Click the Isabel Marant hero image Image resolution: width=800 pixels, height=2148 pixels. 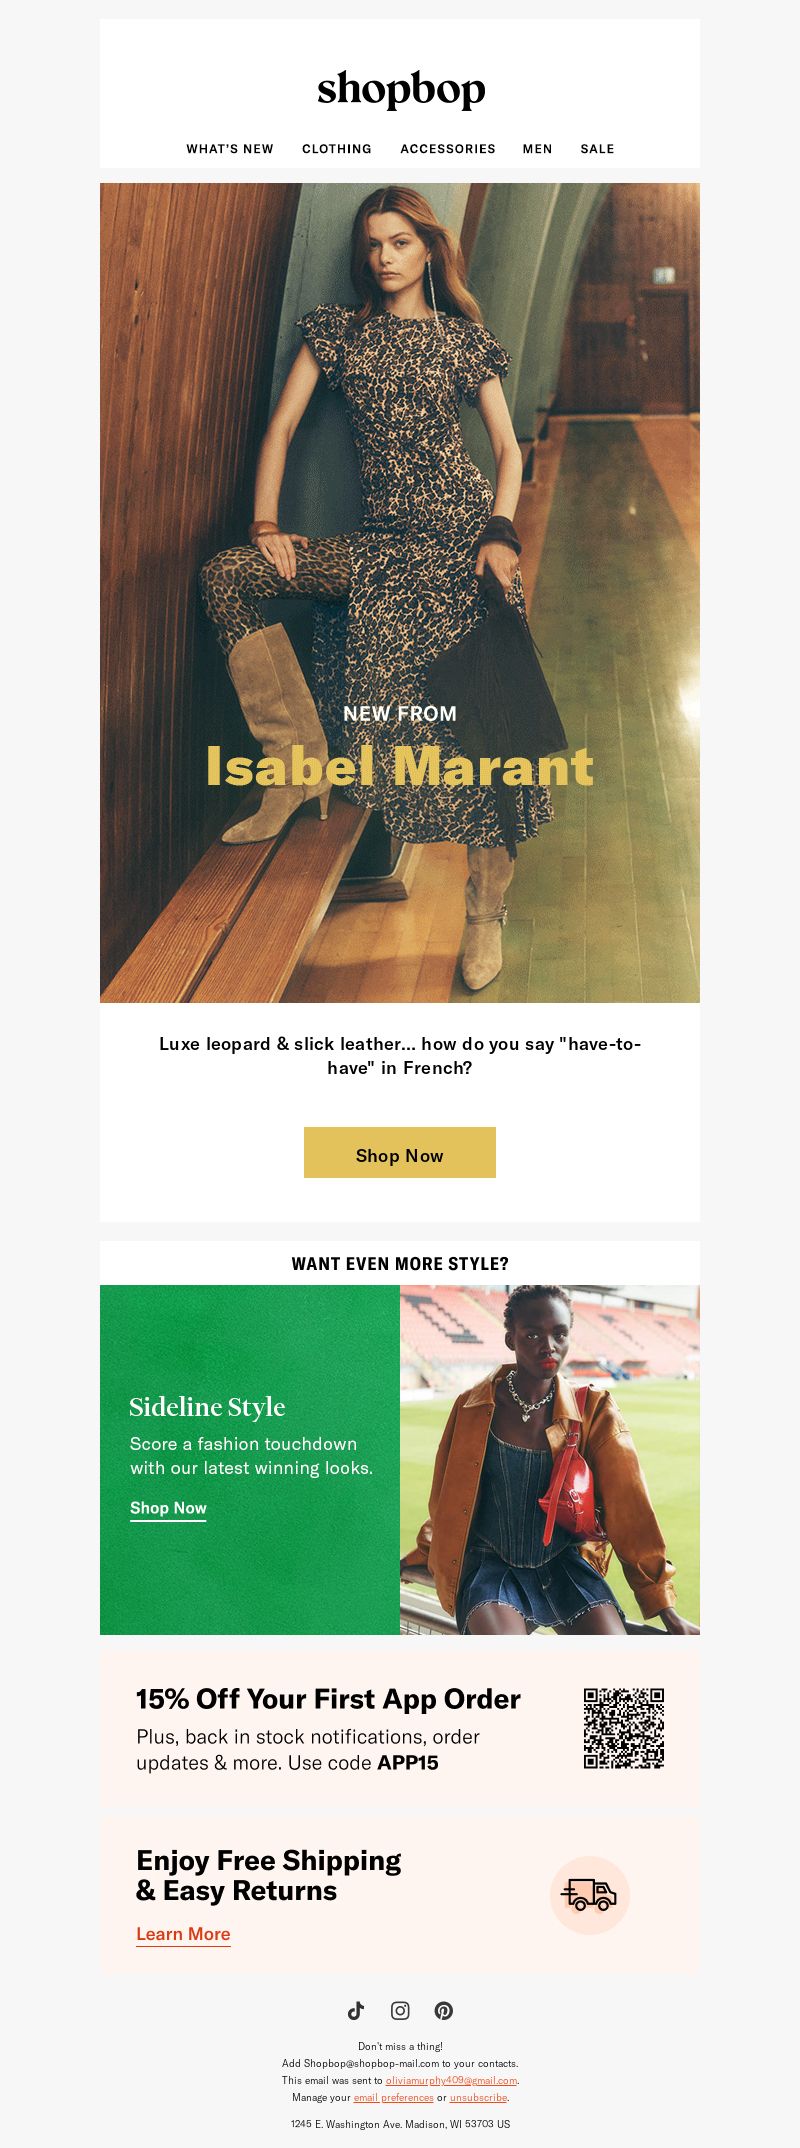coord(400,593)
